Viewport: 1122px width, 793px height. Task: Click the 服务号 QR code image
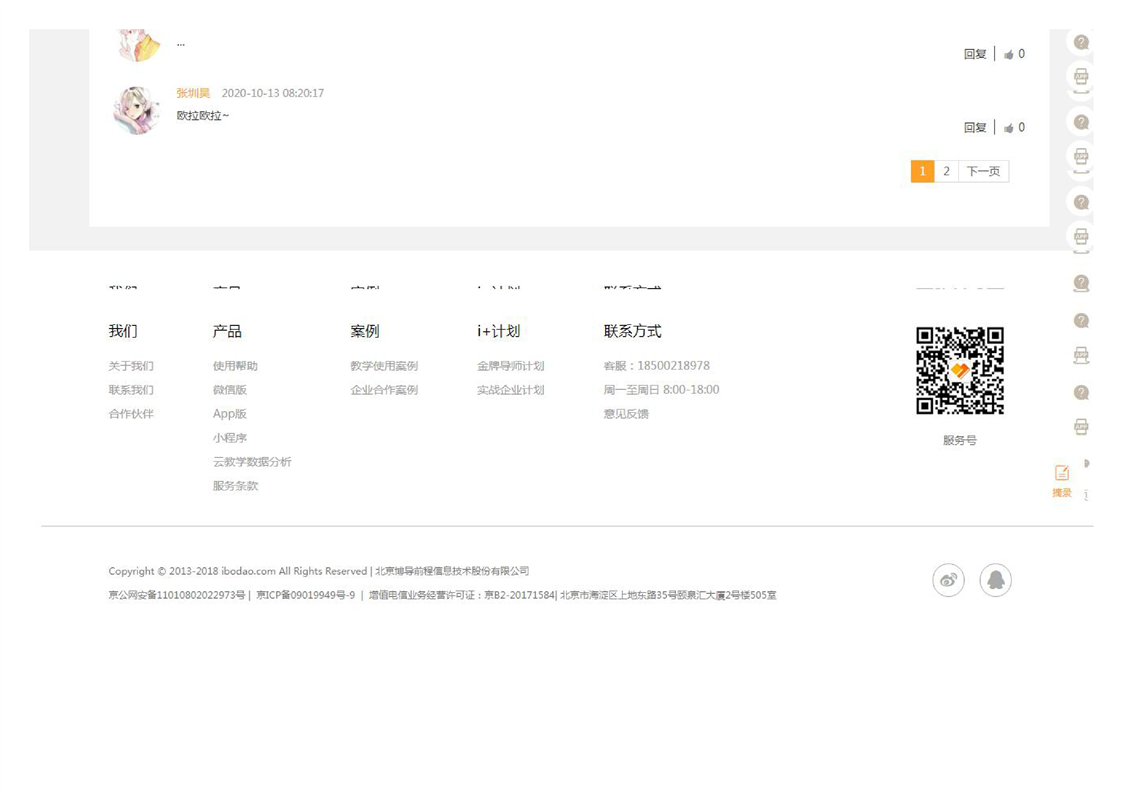(959, 370)
